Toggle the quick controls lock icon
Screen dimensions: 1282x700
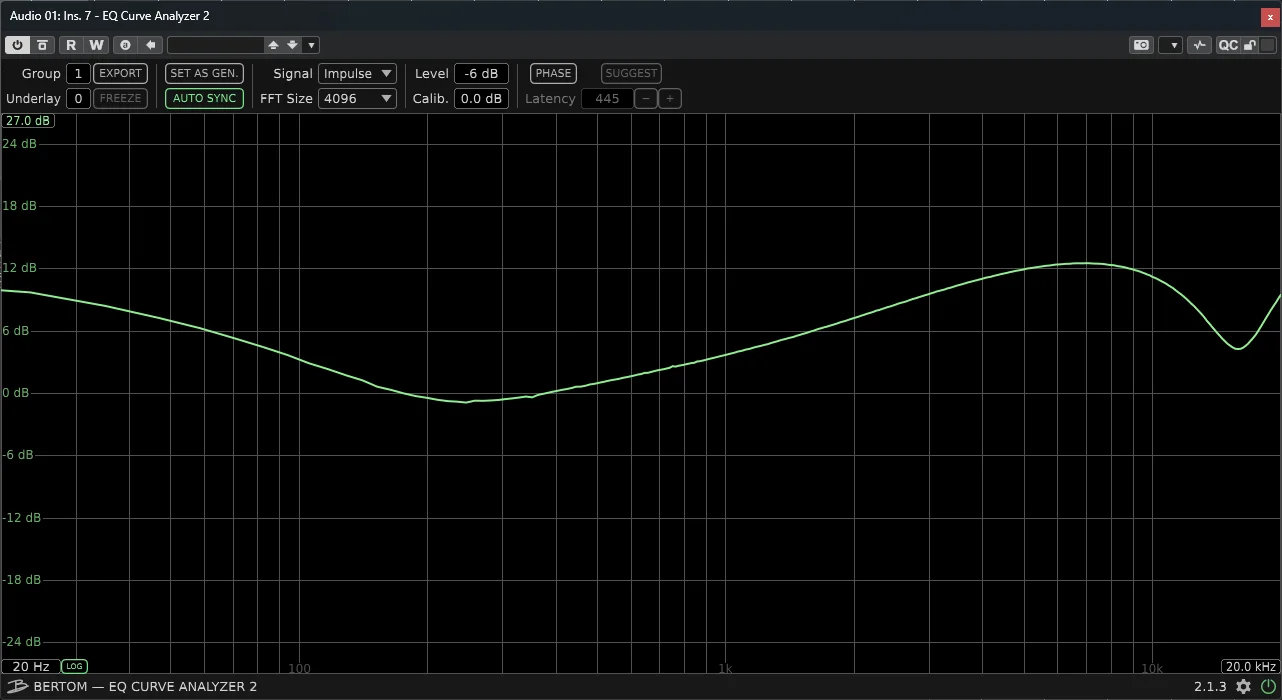point(1250,45)
